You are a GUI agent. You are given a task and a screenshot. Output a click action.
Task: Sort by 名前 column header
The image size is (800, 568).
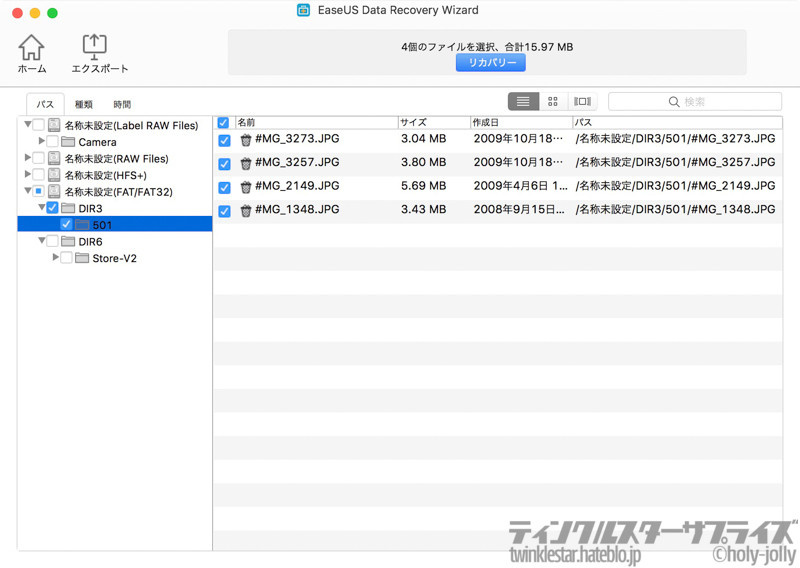(x=316, y=122)
